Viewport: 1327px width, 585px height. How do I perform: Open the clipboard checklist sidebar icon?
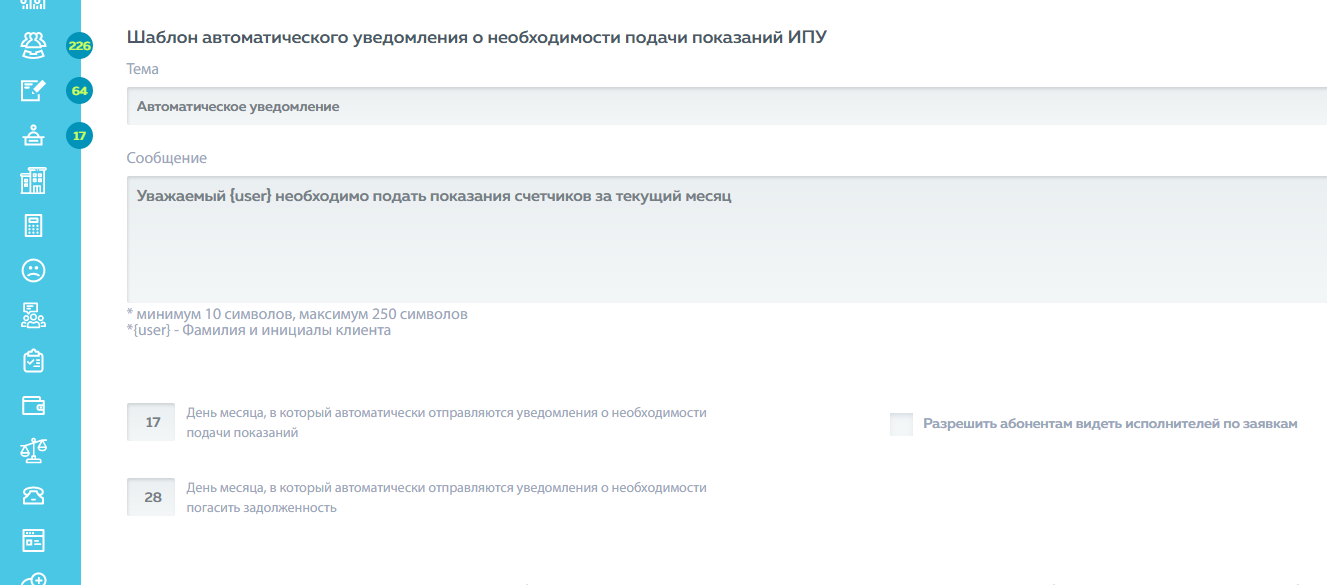click(x=34, y=360)
